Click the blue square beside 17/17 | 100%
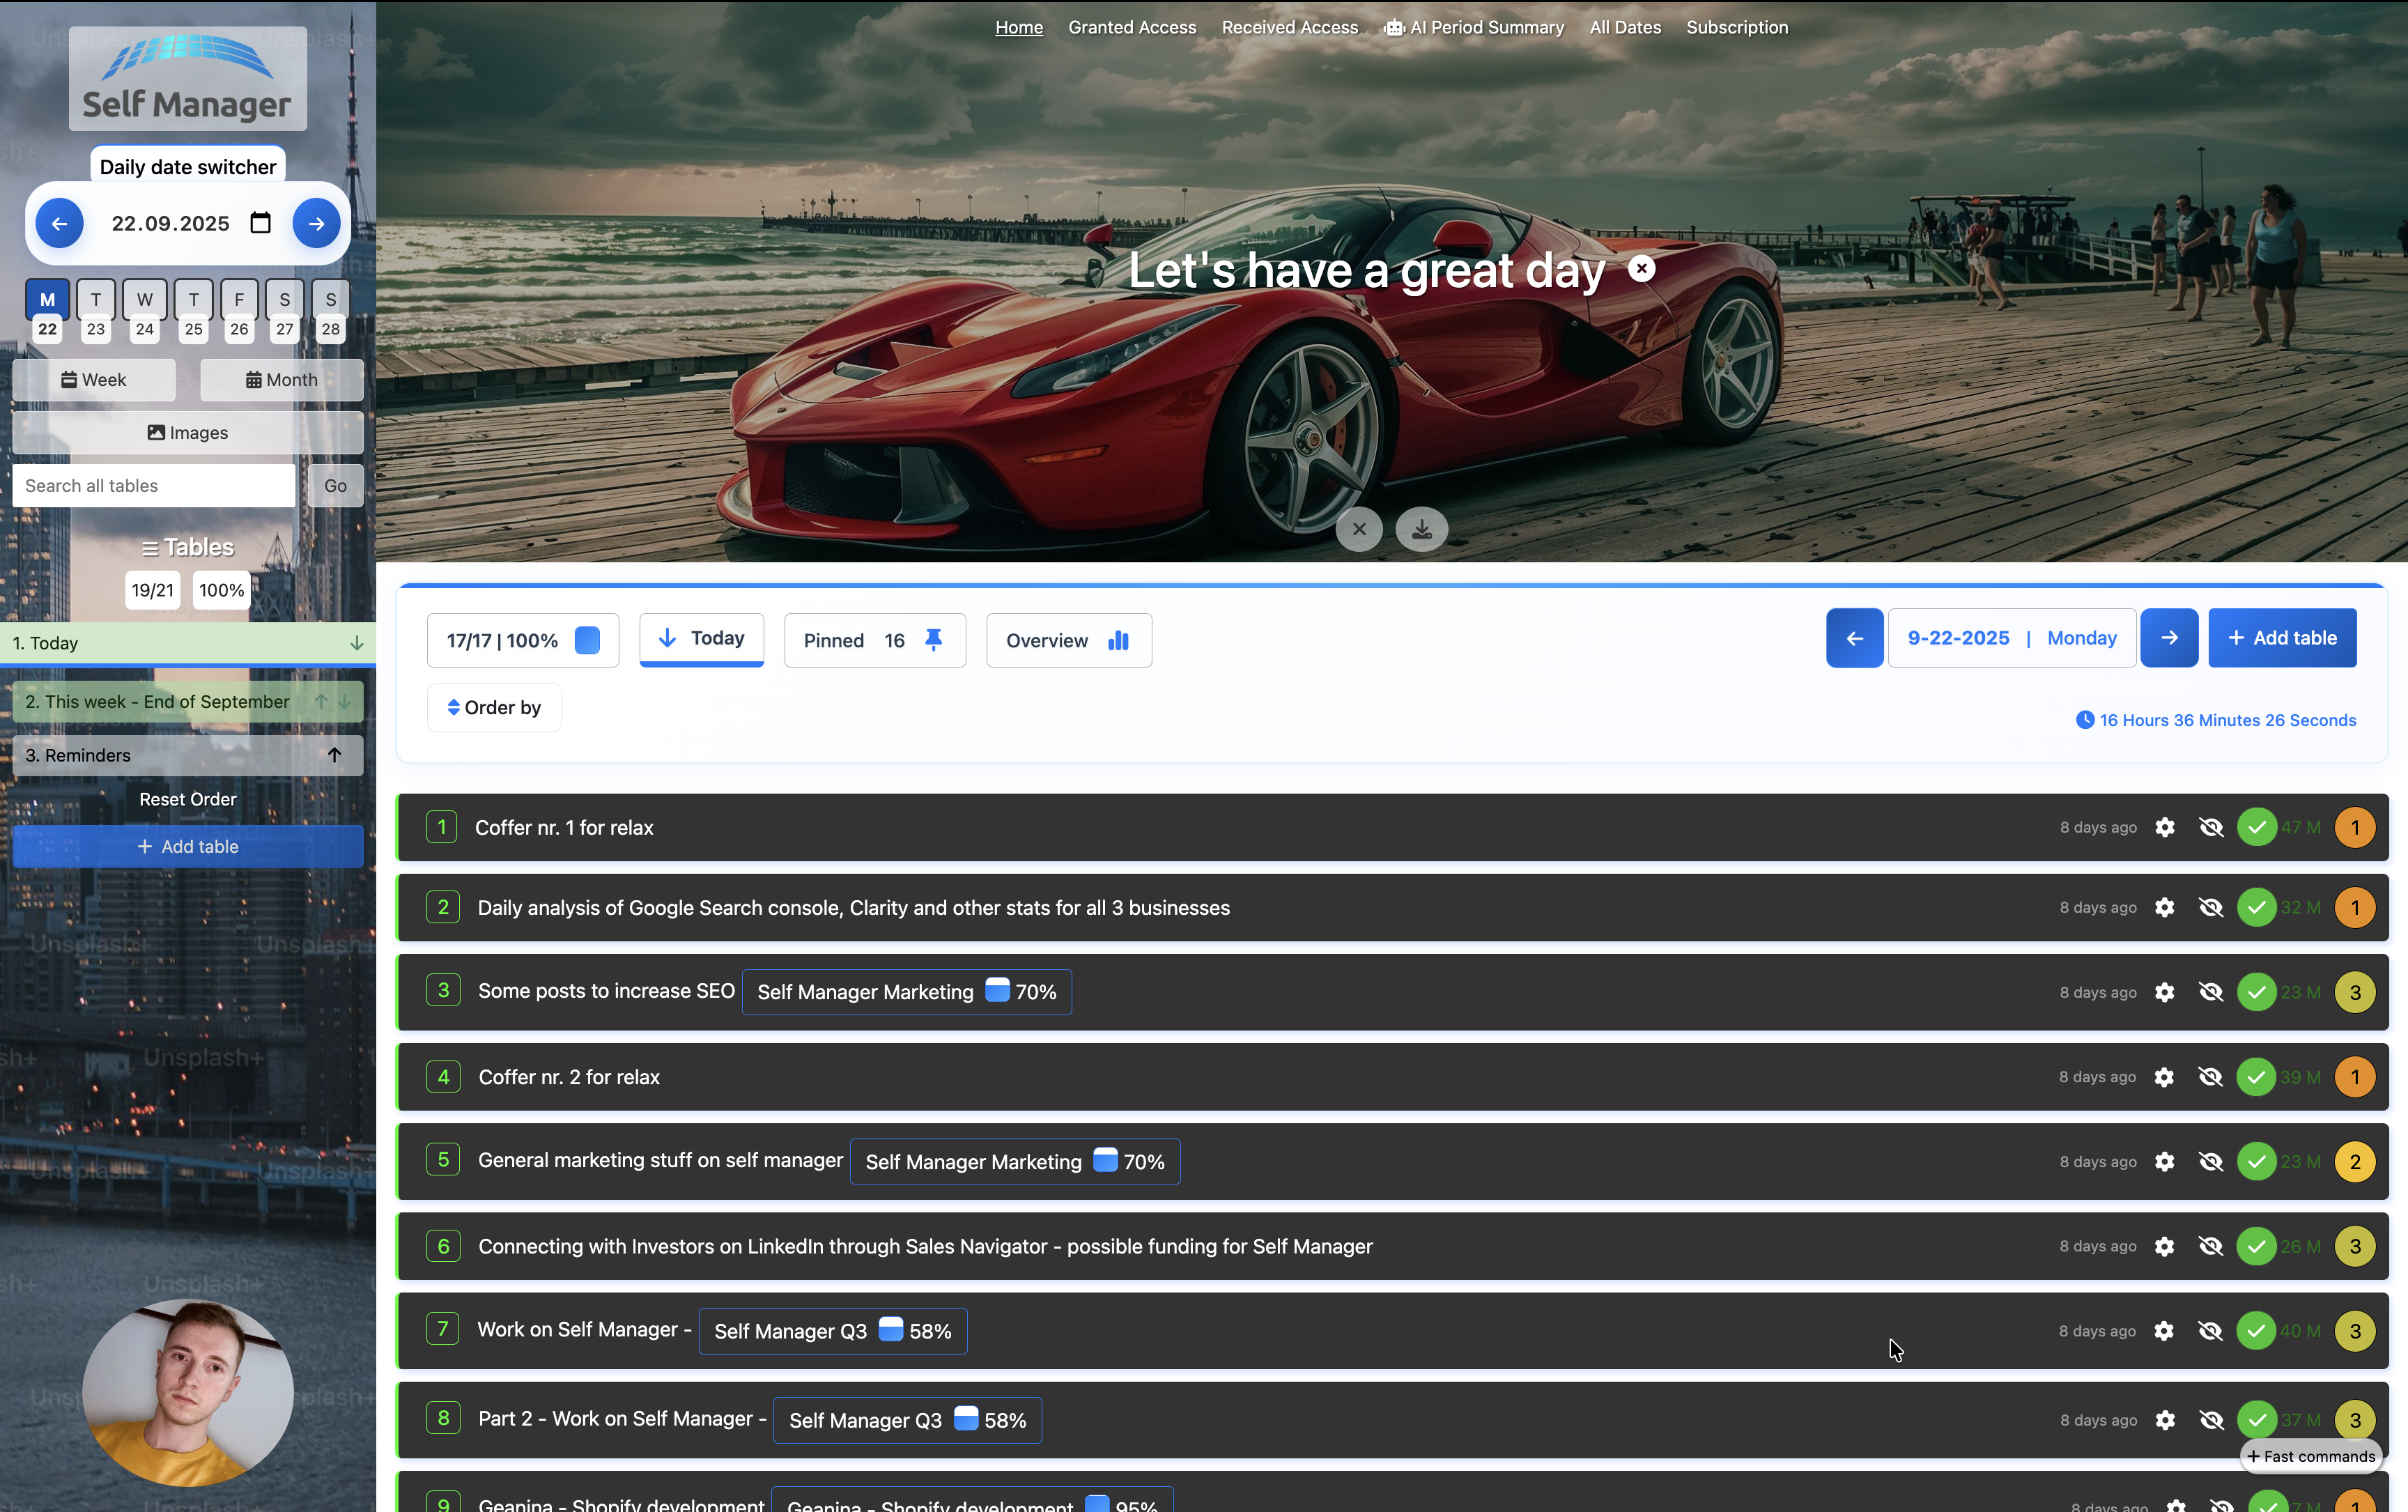2408x1512 pixels. [x=587, y=640]
